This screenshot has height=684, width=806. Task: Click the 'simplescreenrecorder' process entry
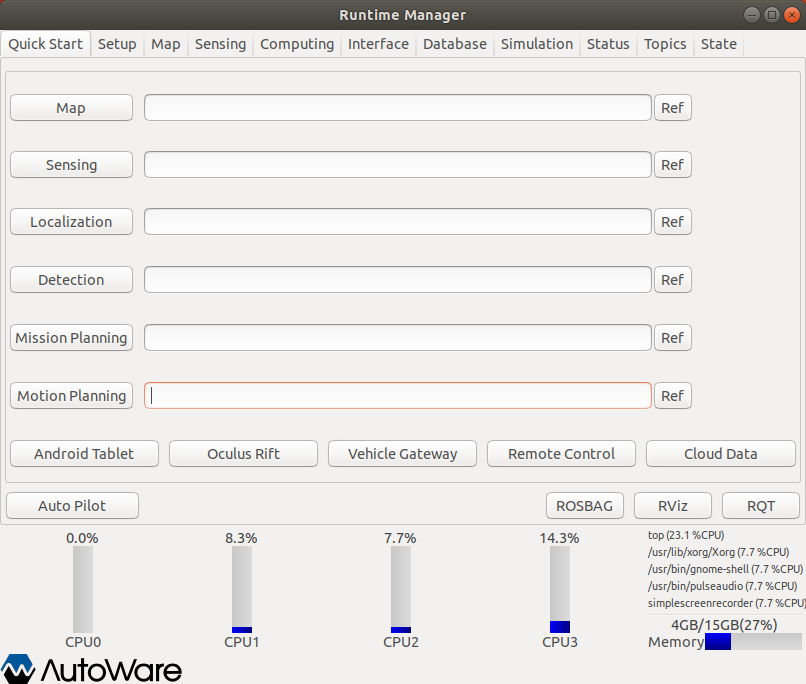point(726,603)
